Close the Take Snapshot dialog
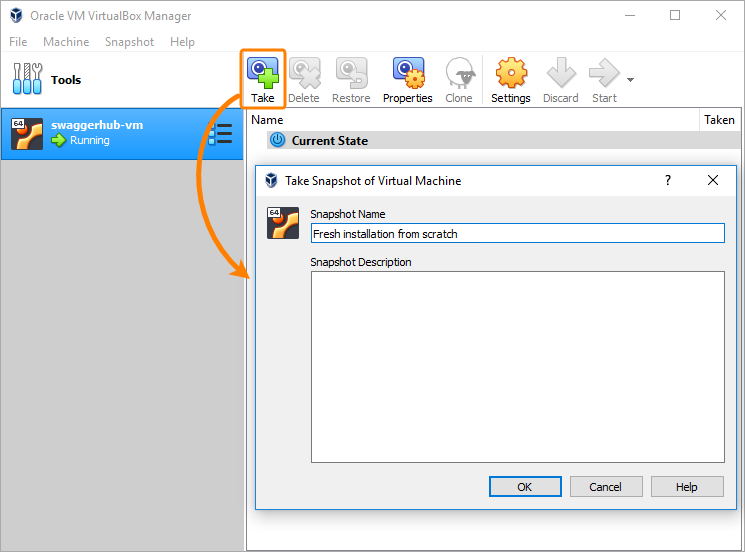The height and width of the screenshot is (552, 745). [x=713, y=180]
